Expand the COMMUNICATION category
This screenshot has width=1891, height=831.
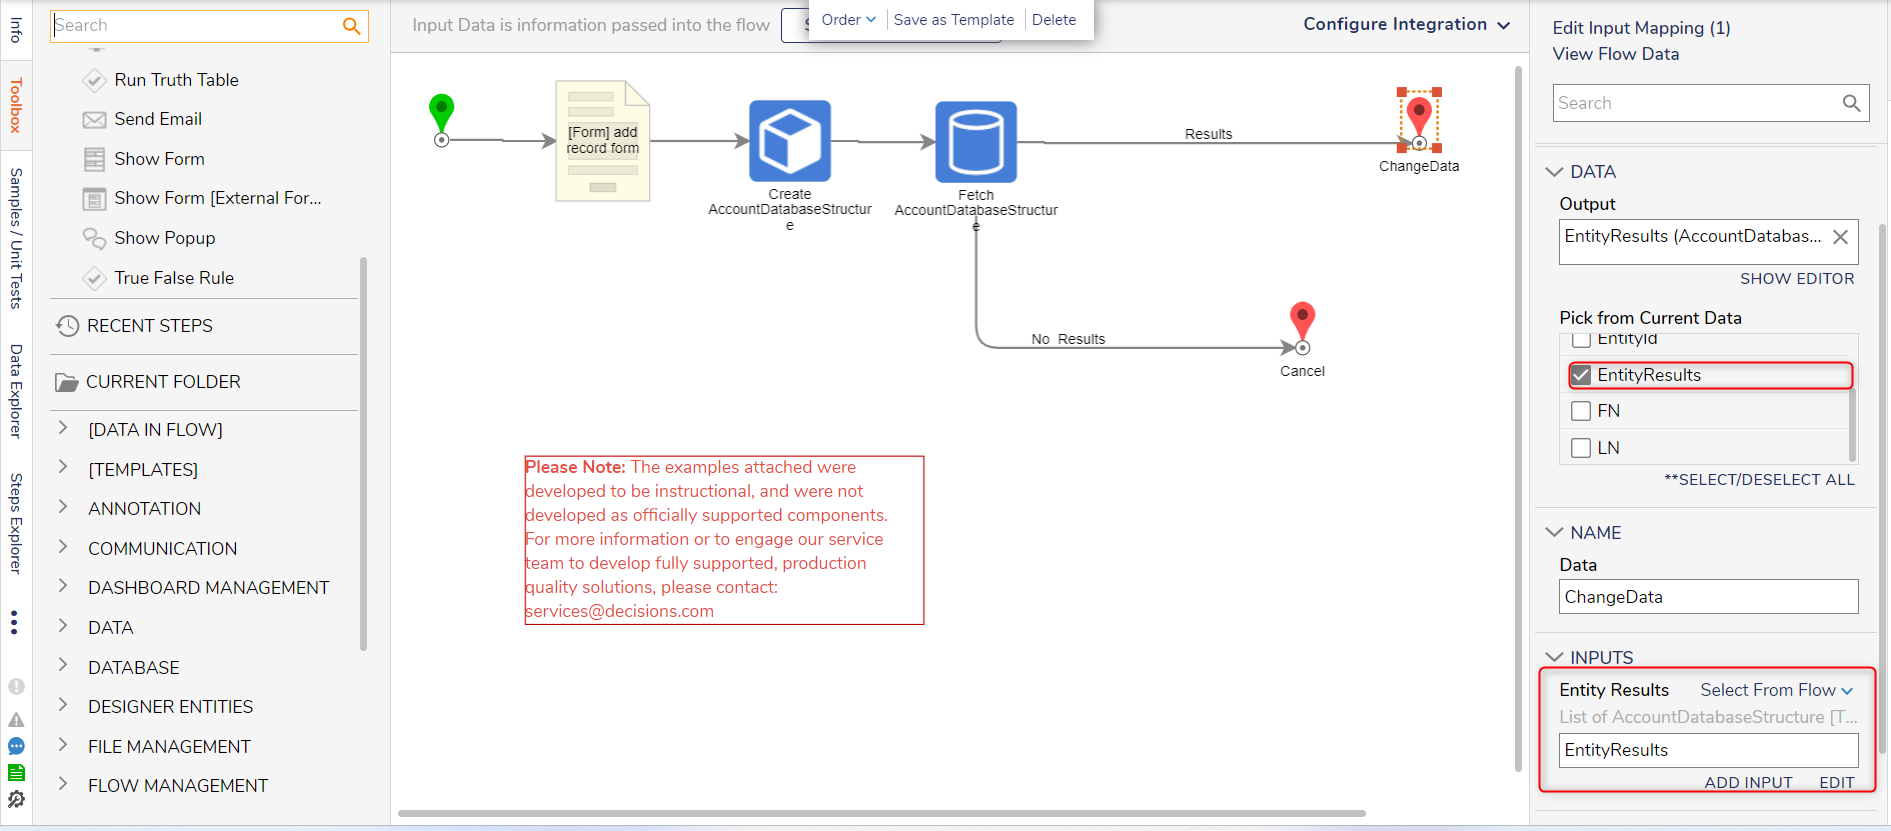click(x=63, y=546)
